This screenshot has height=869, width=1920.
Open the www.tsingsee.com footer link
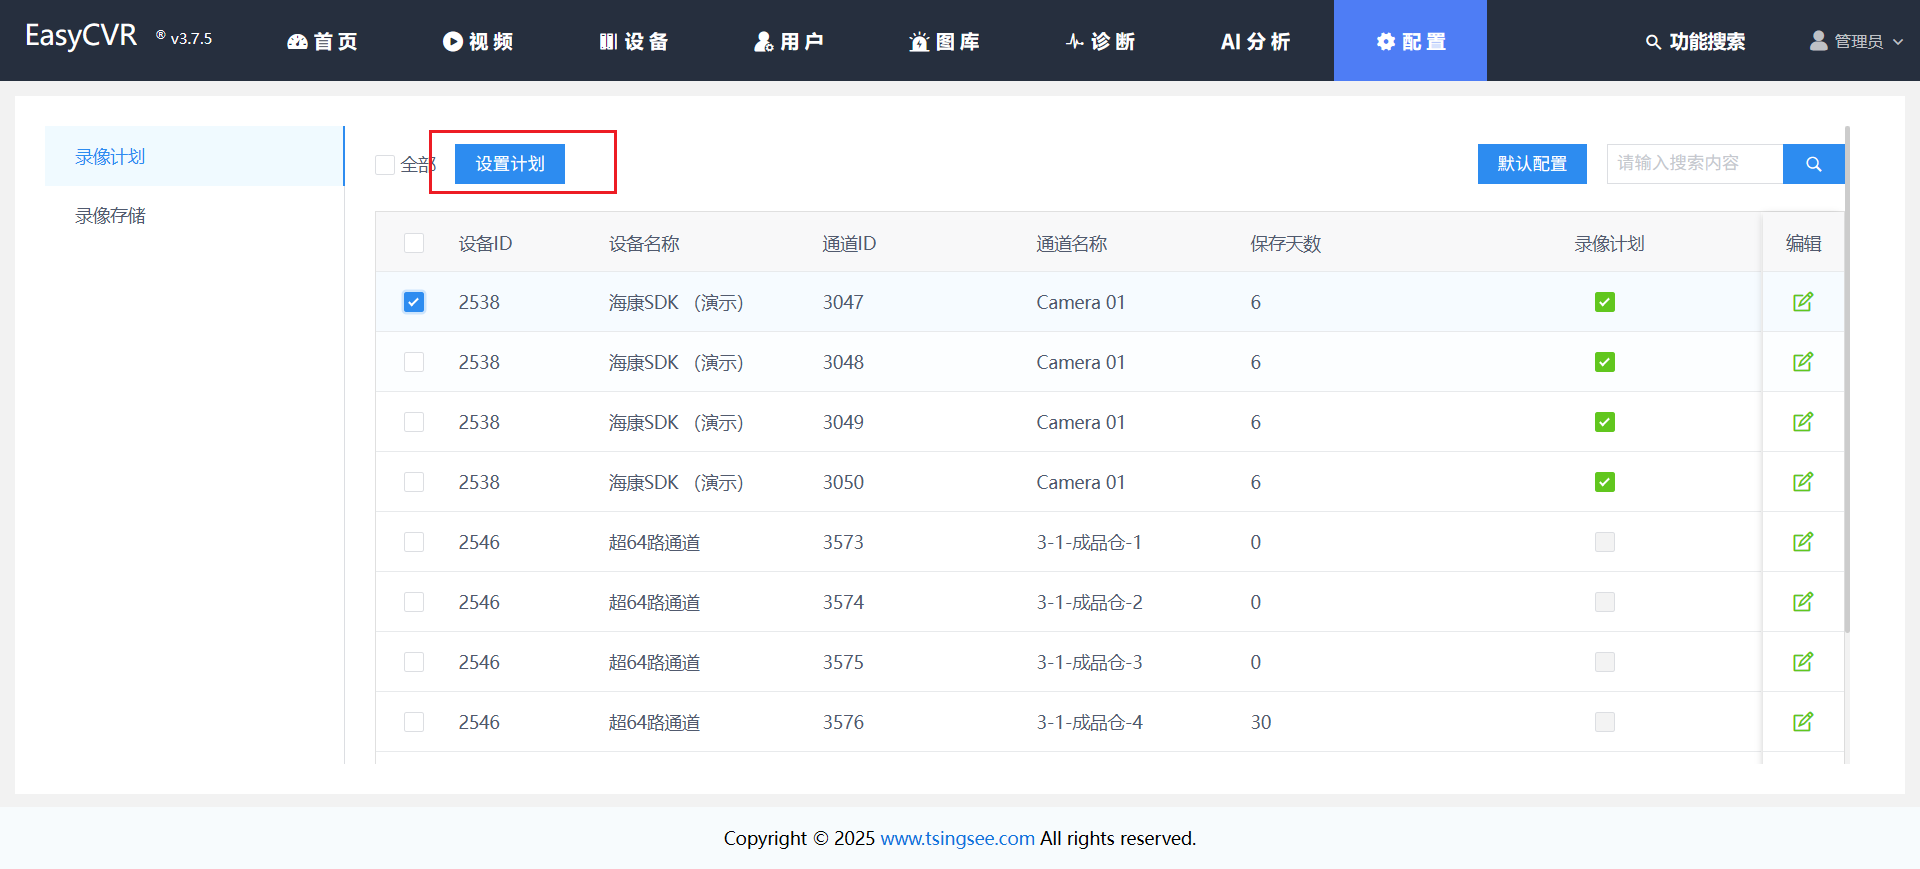[957, 838]
